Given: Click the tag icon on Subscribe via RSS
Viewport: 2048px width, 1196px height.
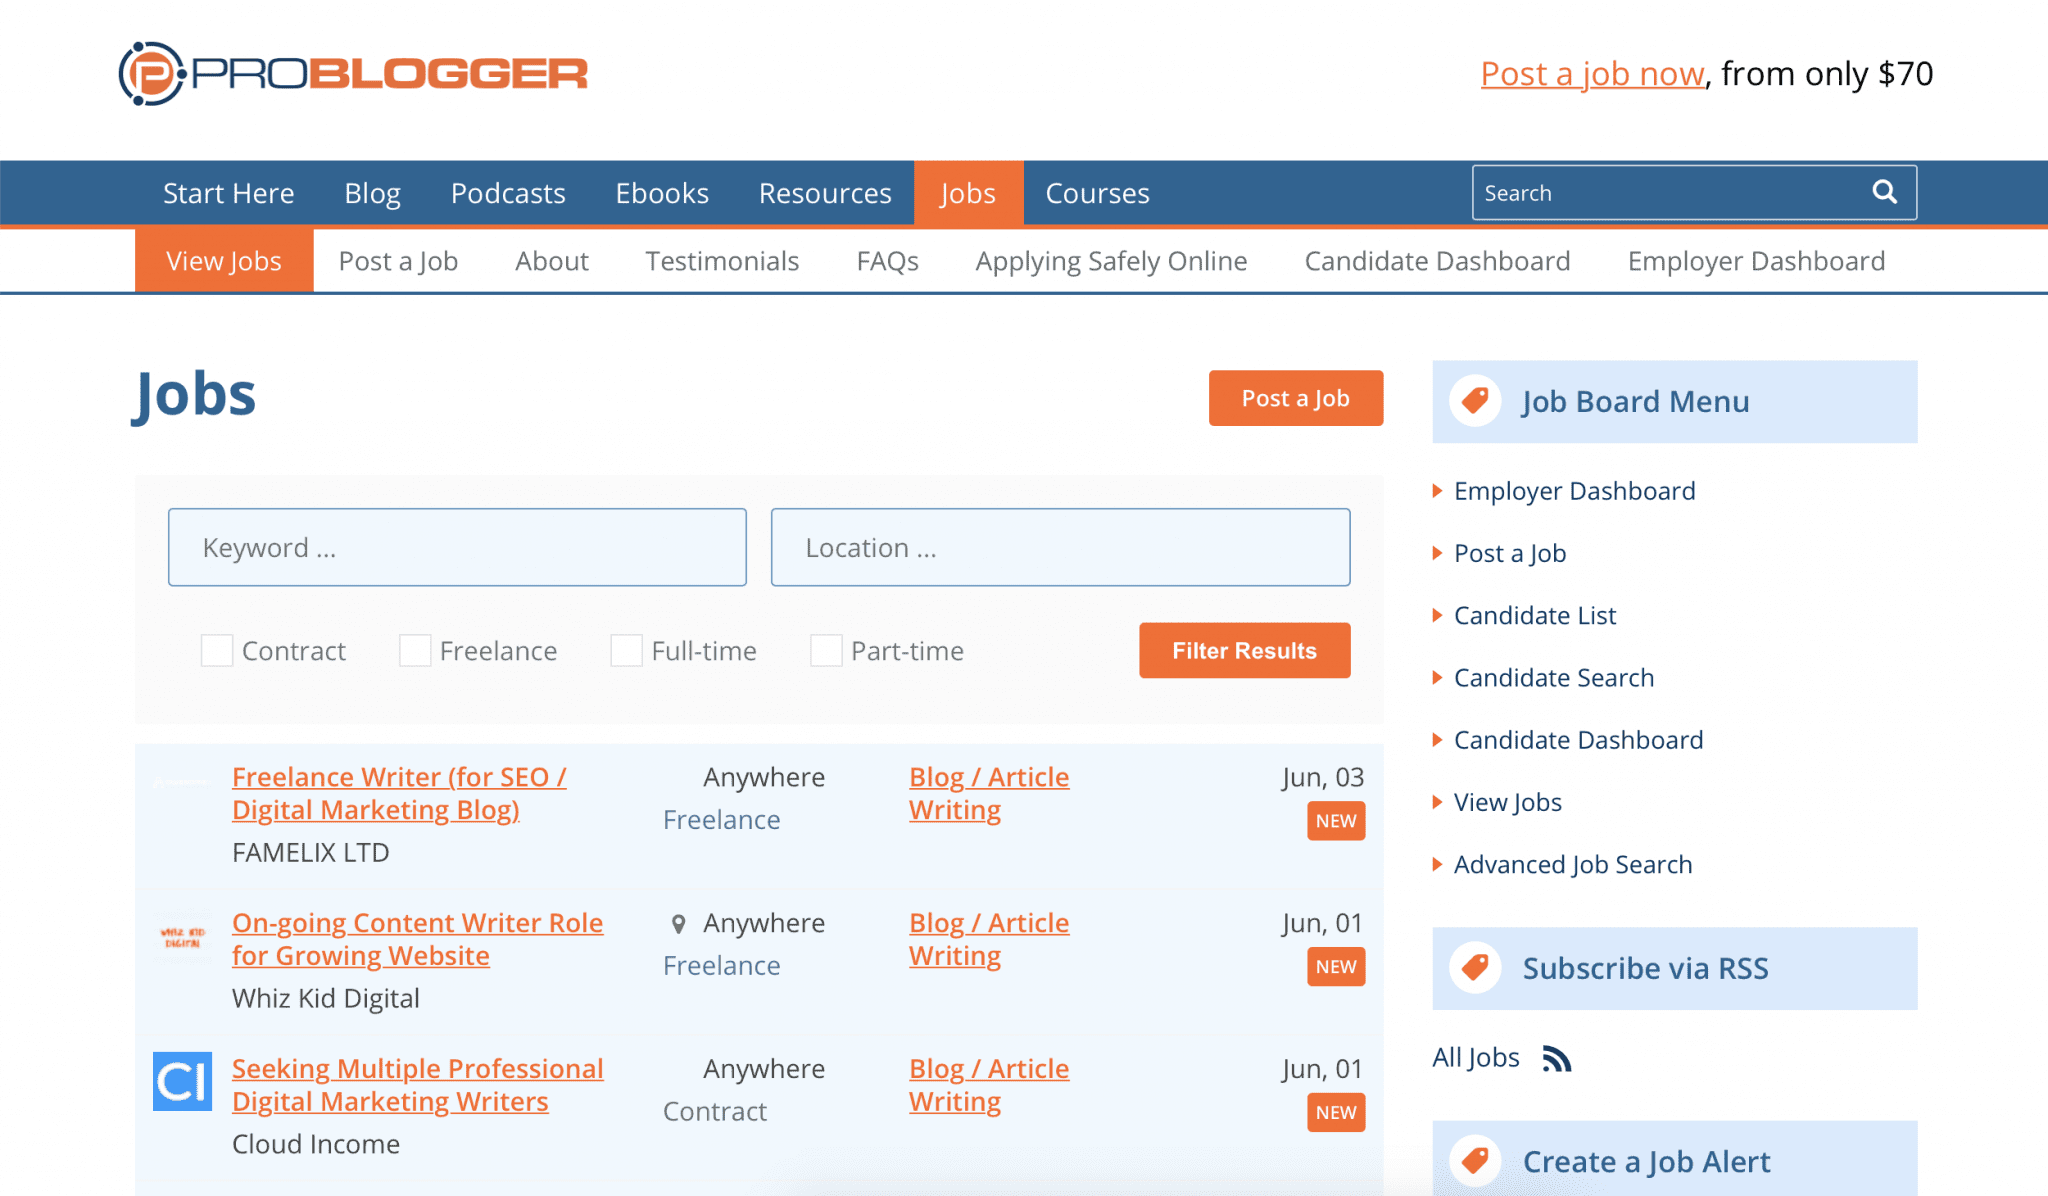Looking at the screenshot, I should click(1474, 967).
